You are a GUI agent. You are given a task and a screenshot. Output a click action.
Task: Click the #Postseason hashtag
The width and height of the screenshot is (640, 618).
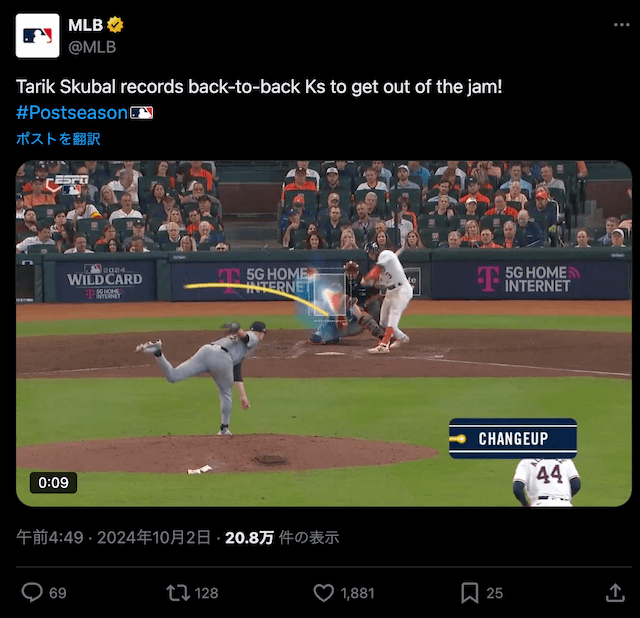72,113
